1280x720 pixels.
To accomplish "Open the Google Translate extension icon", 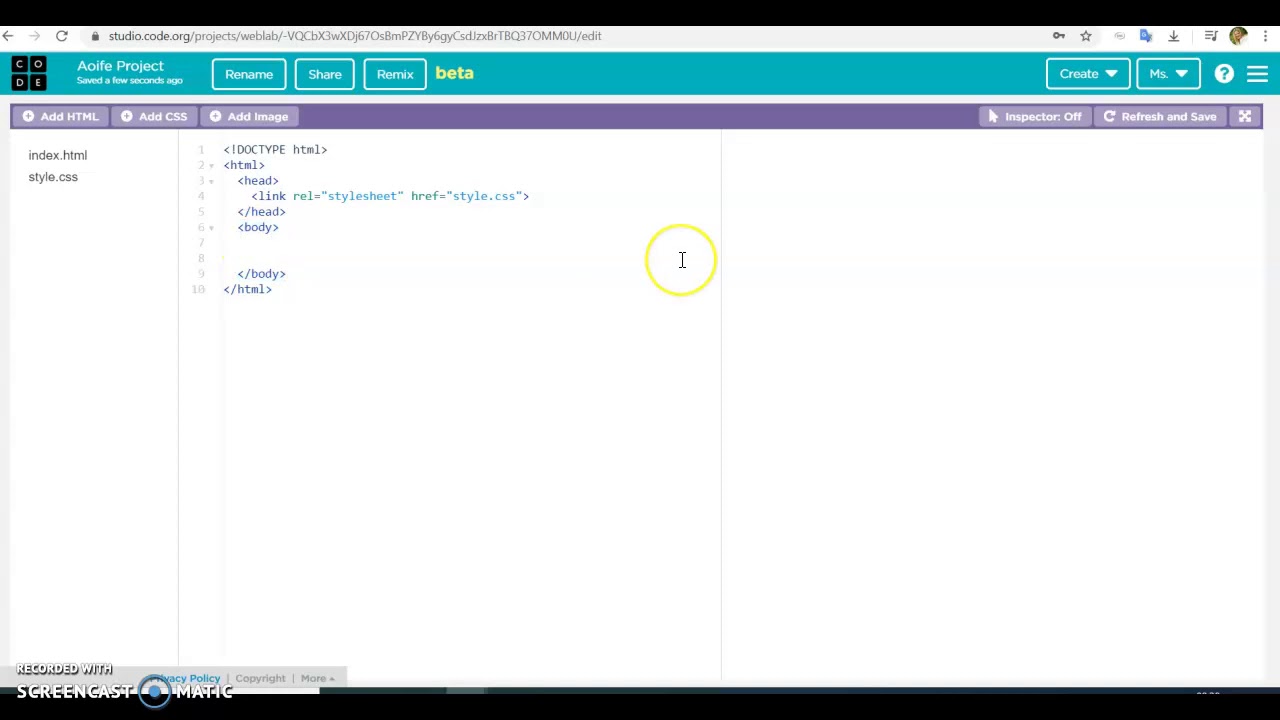I will (x=1146, y=36).
